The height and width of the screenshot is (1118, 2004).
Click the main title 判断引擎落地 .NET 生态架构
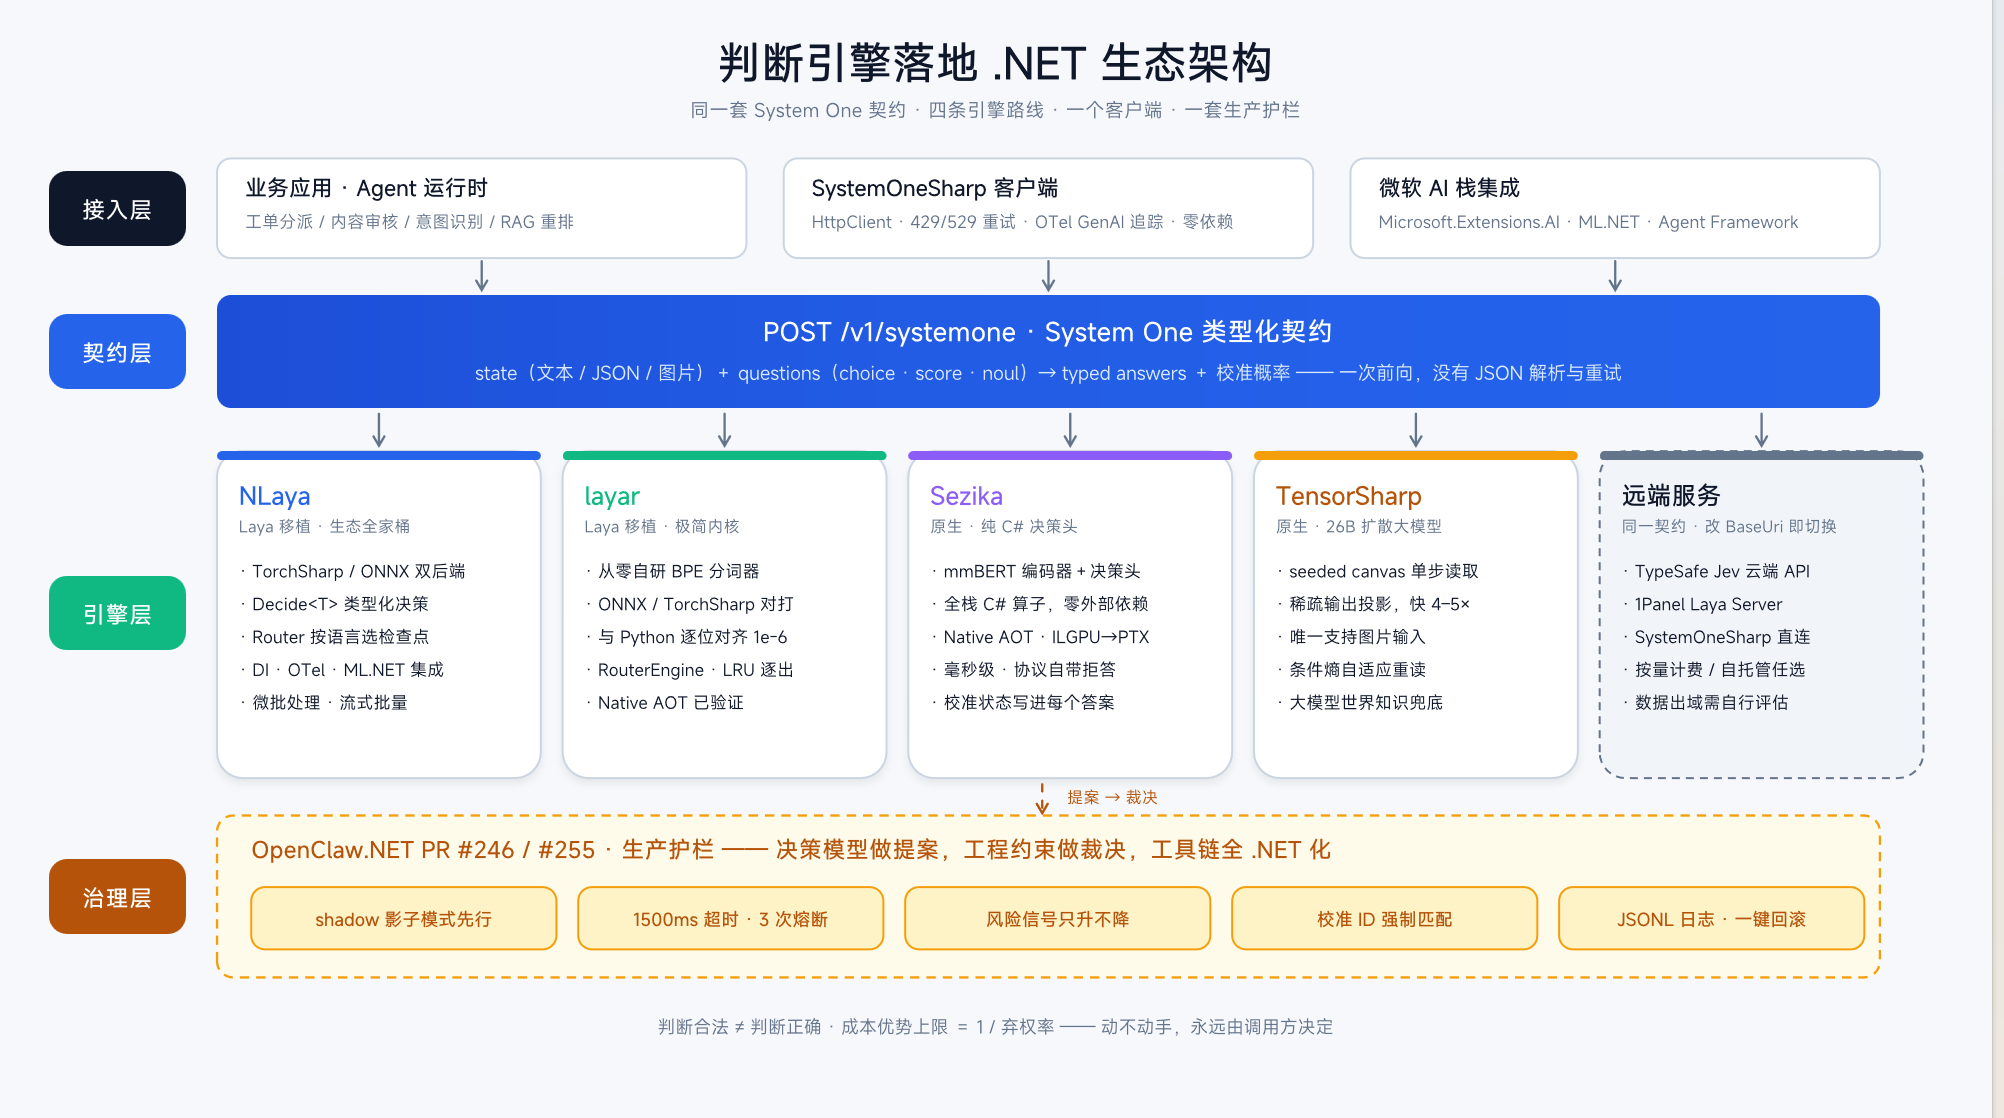pos(995,63)
